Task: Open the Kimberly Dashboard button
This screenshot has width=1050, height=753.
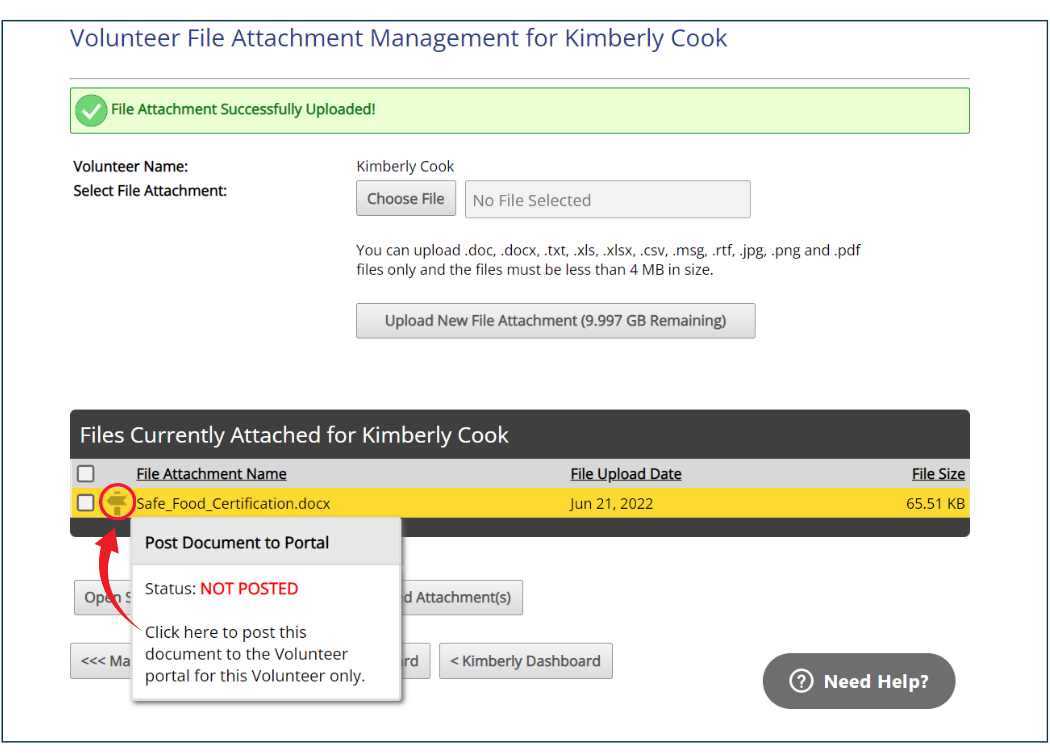Action: pyautogui.click(x=526, y=661)
